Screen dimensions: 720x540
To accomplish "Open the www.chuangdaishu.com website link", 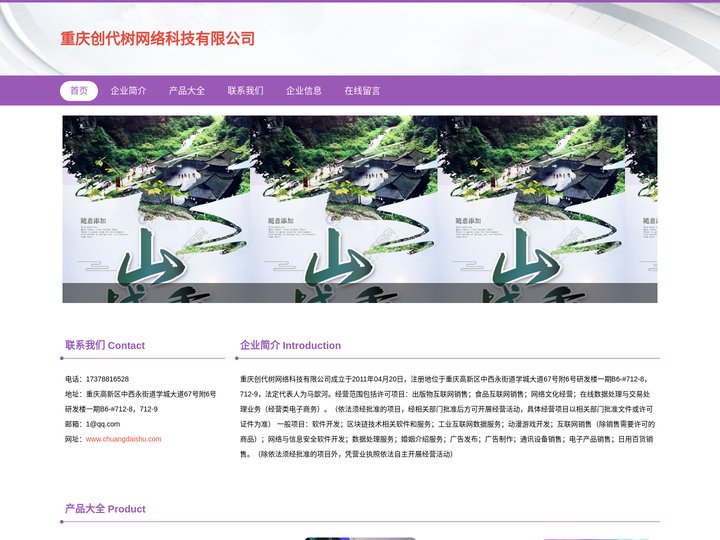I will (x=124, y=439).
